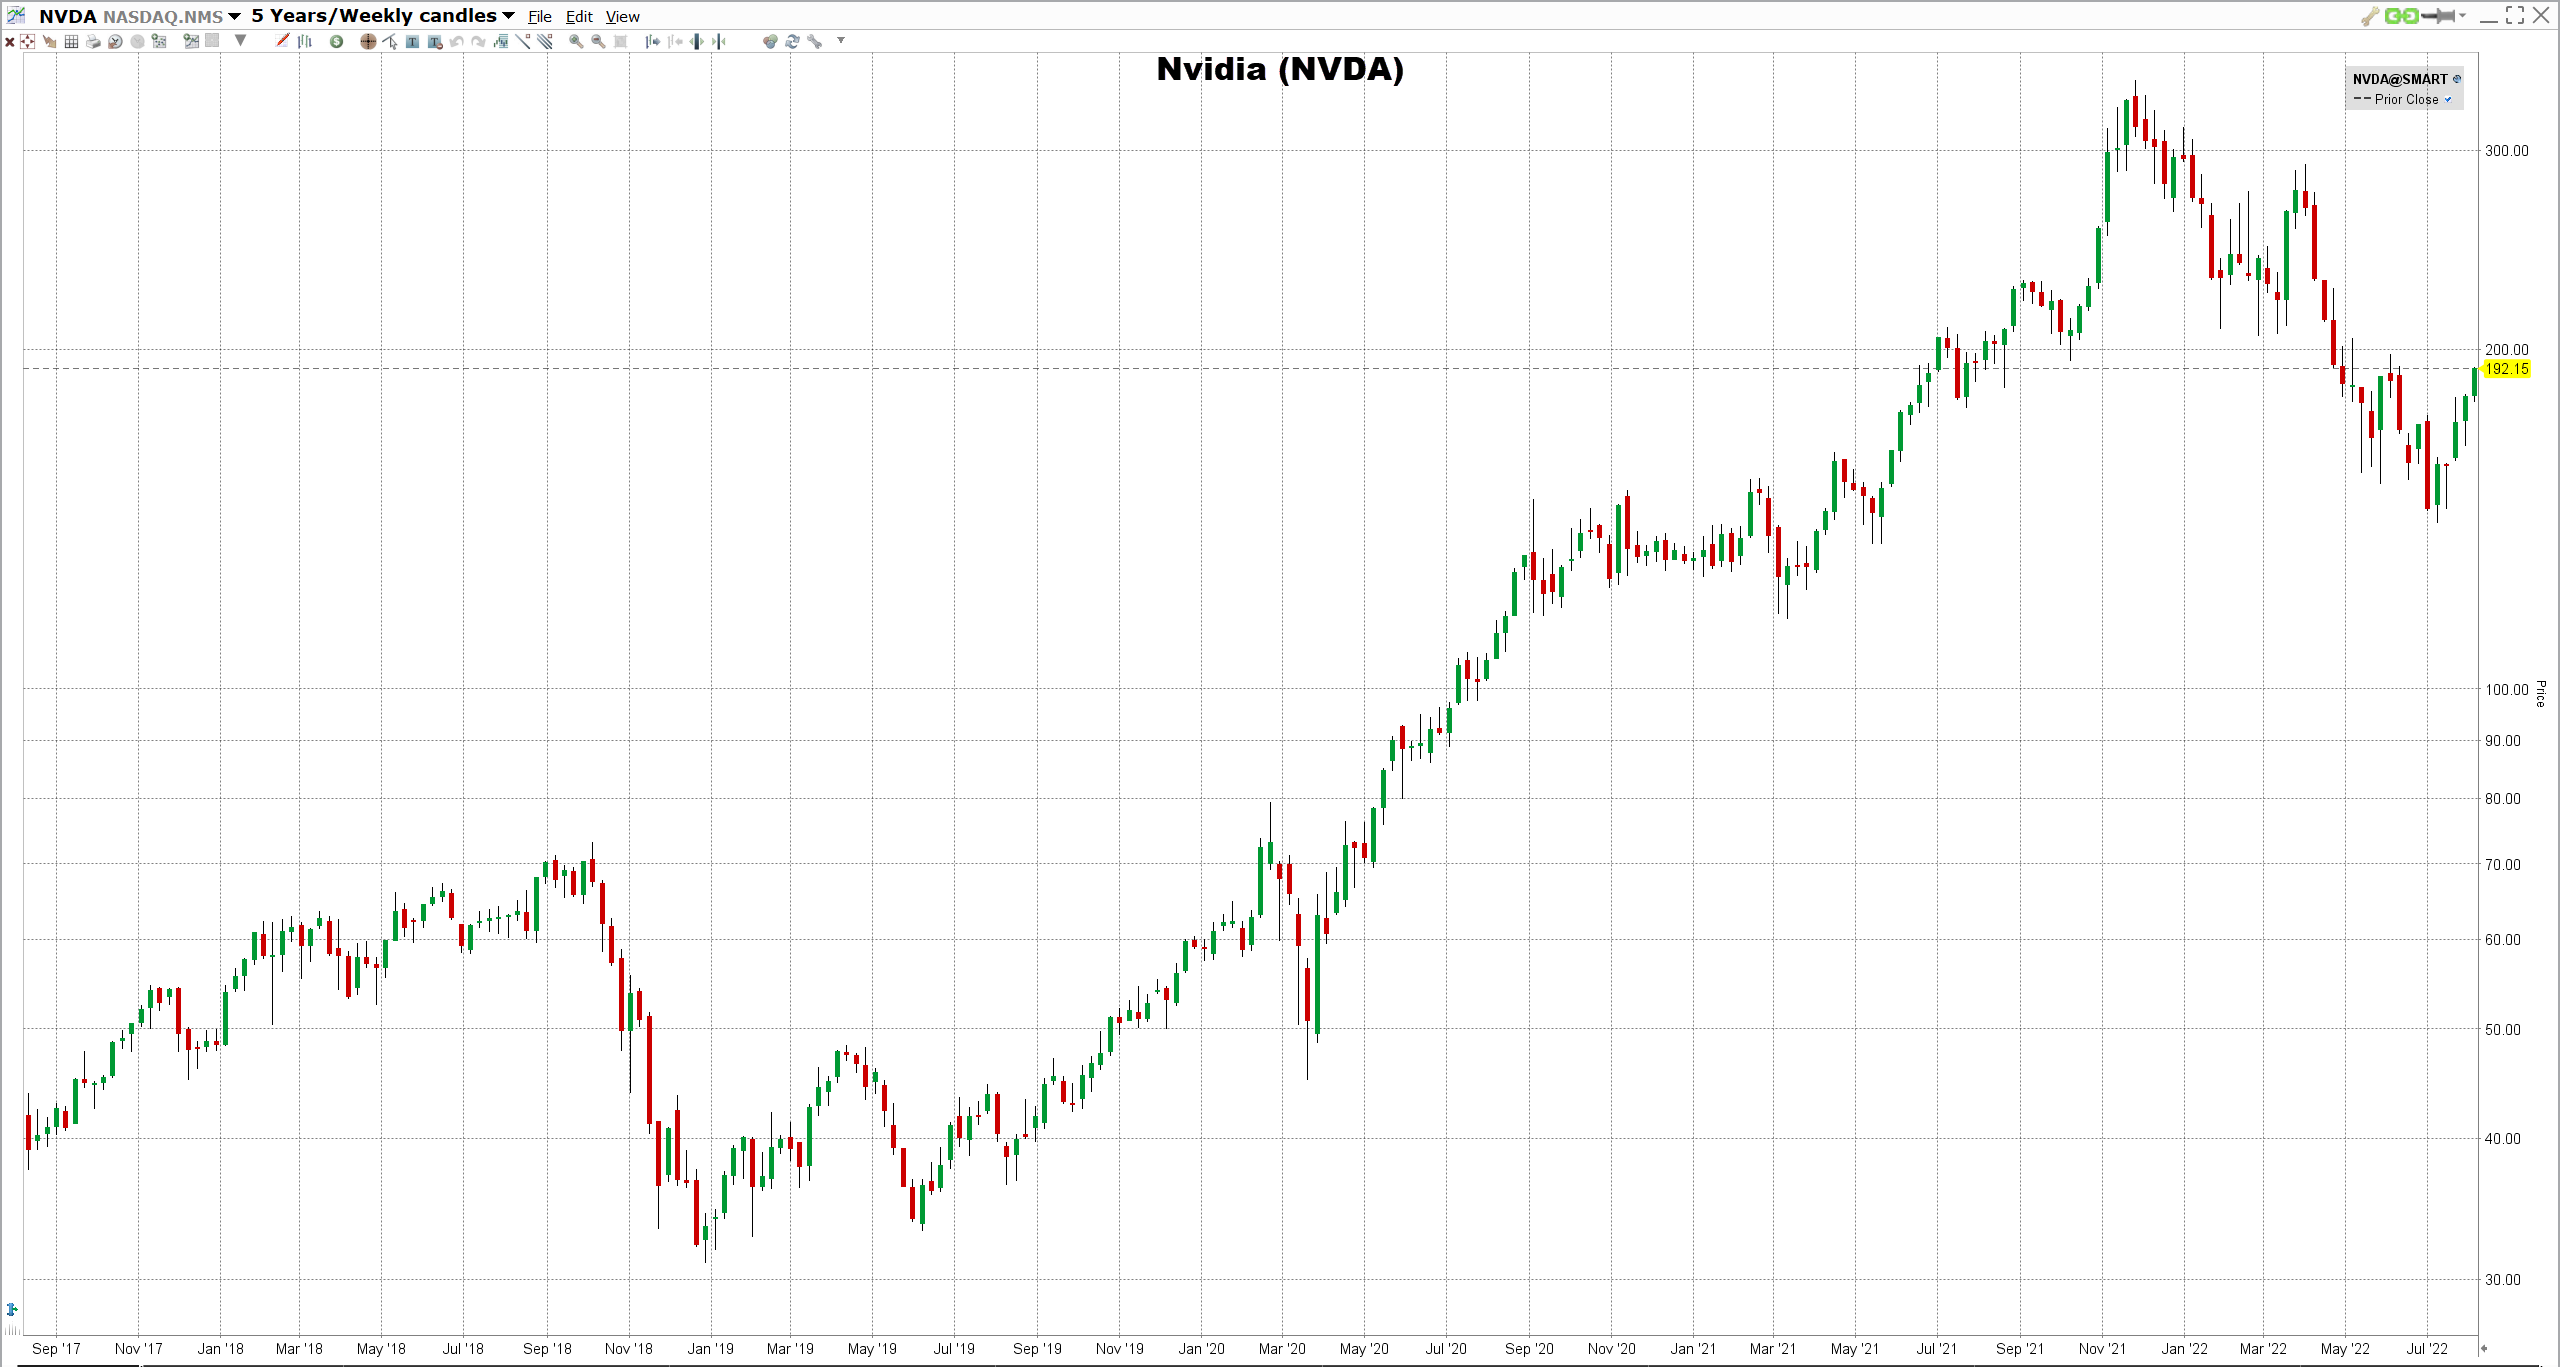Click the vertical Price axis title

point(2541,694)
